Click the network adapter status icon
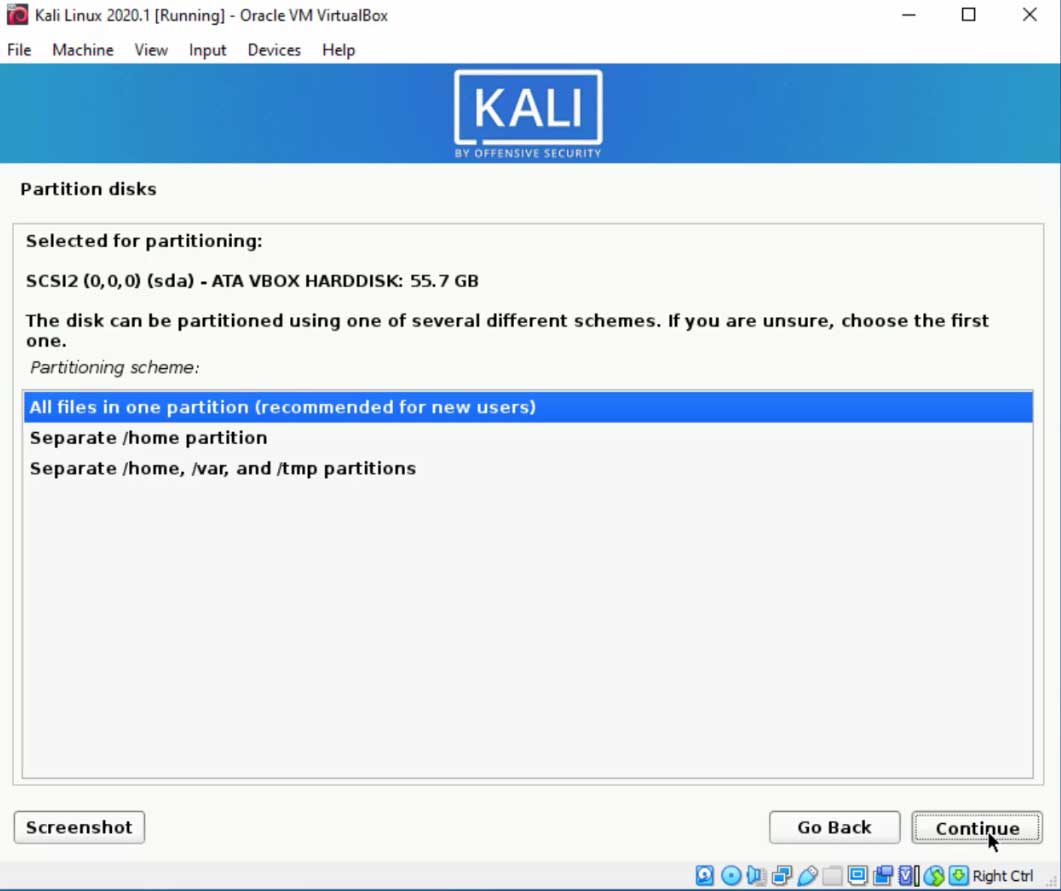This screenshot has height=891, width=1061. [782, 875]
